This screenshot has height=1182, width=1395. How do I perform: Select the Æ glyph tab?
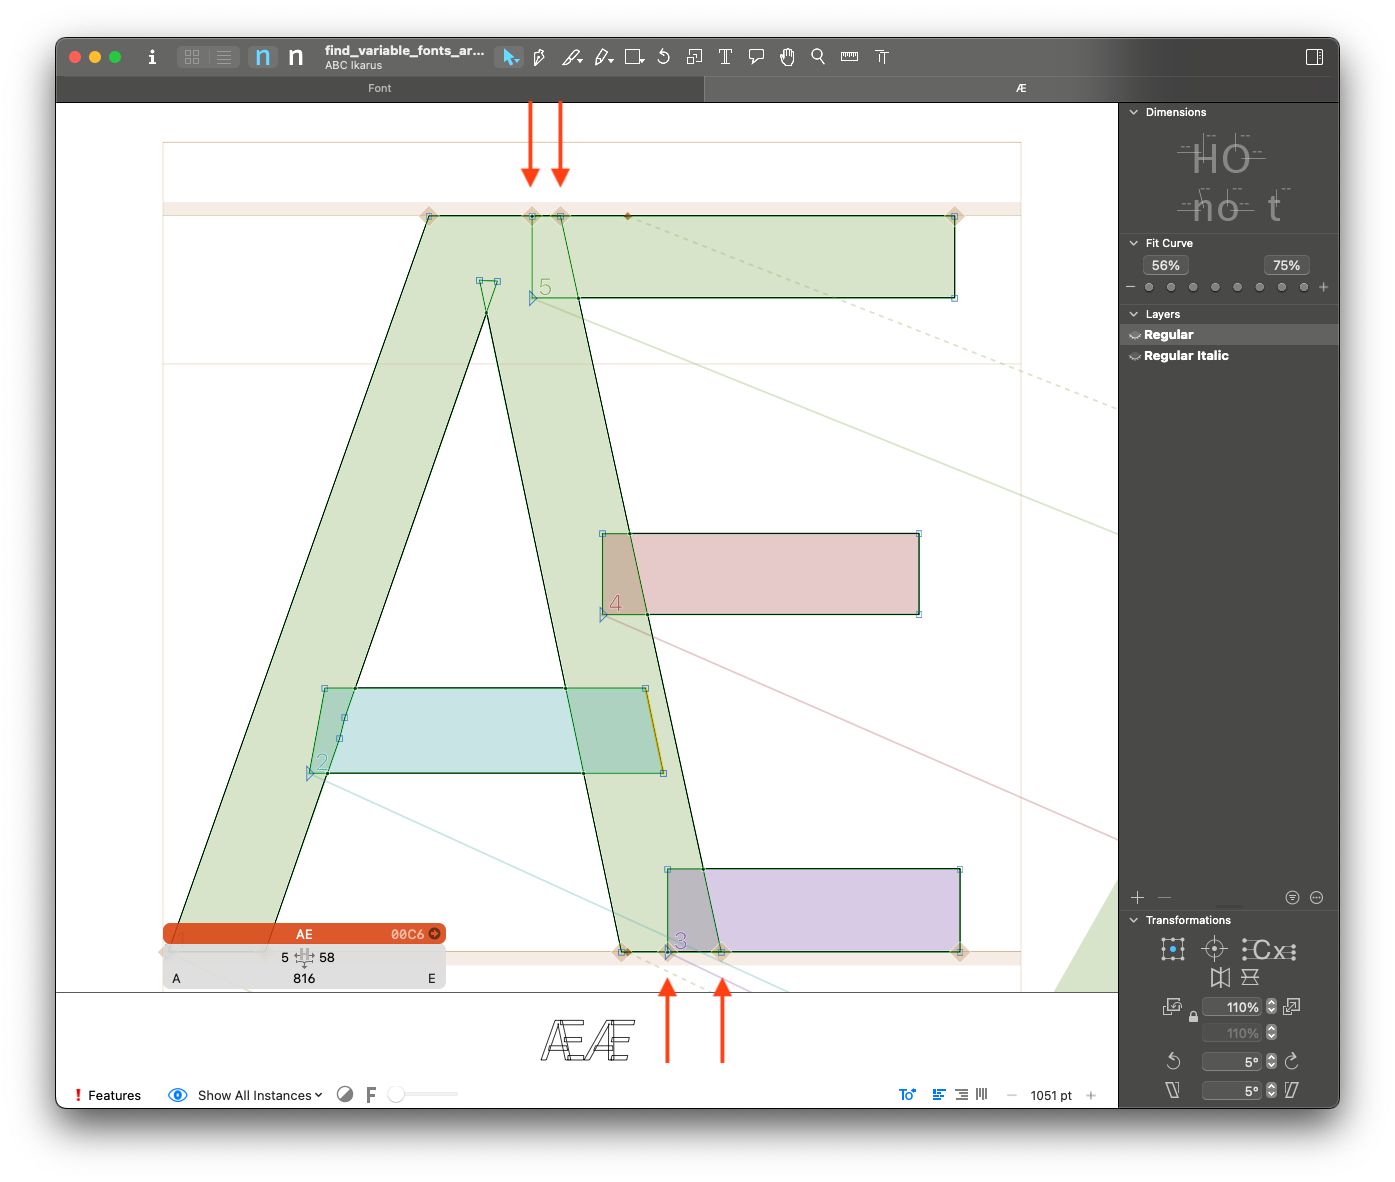click(x=1020, y=88)
